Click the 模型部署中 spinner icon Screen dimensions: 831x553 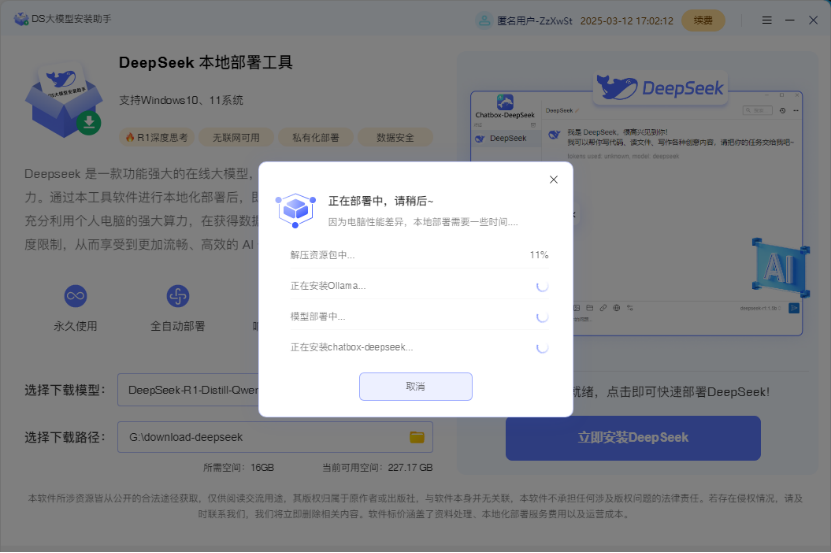[542, 317]
